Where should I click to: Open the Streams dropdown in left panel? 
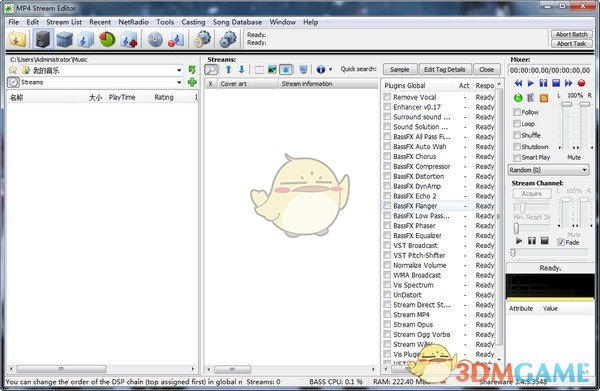(179, 82)
